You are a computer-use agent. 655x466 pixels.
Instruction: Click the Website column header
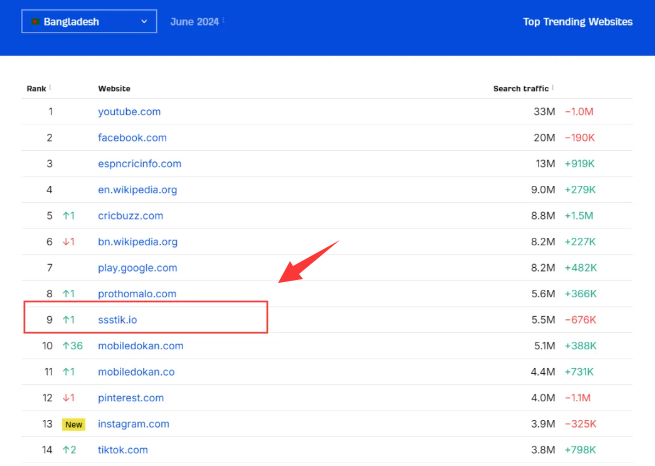click(x=114, y=89)
